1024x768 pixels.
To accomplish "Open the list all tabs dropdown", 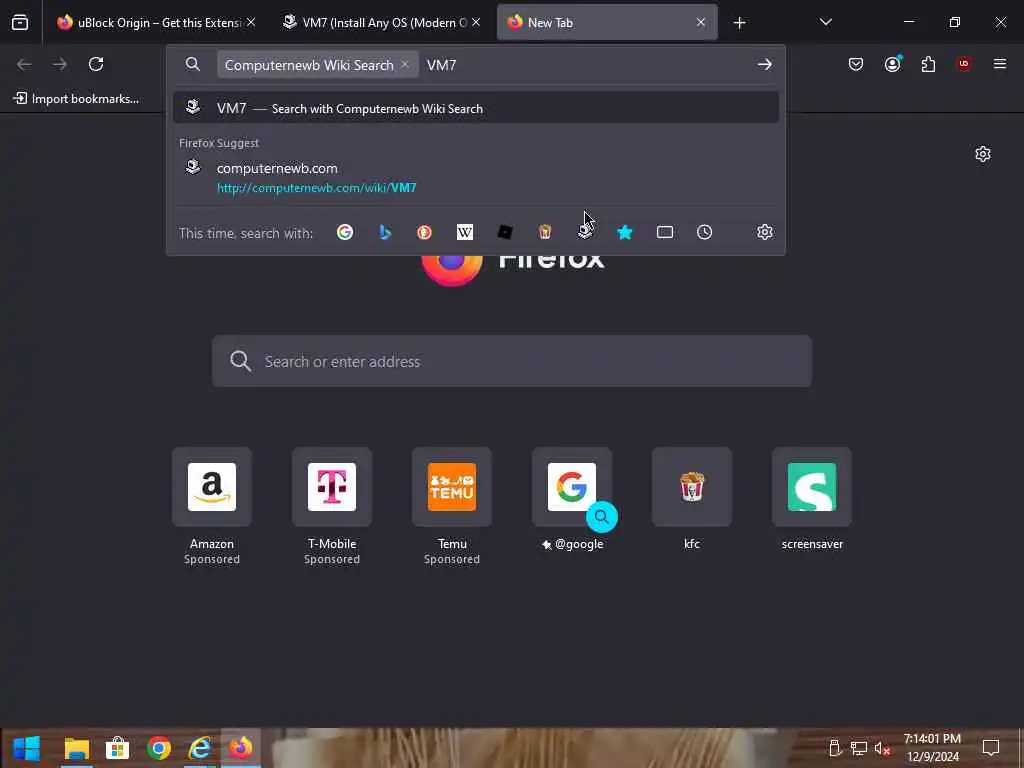I will (x=825, y=23).
